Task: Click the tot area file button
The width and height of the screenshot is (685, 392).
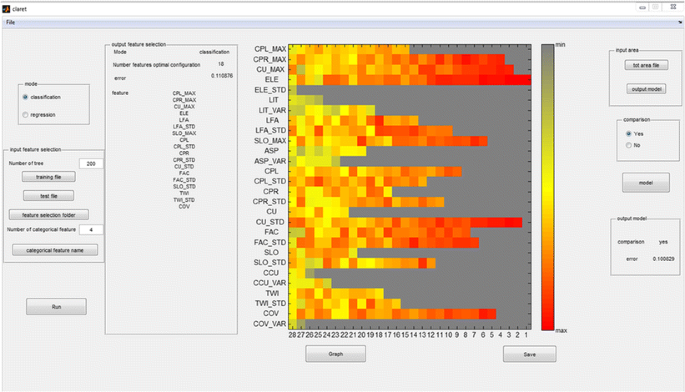Action: click(x=646, y=65)
